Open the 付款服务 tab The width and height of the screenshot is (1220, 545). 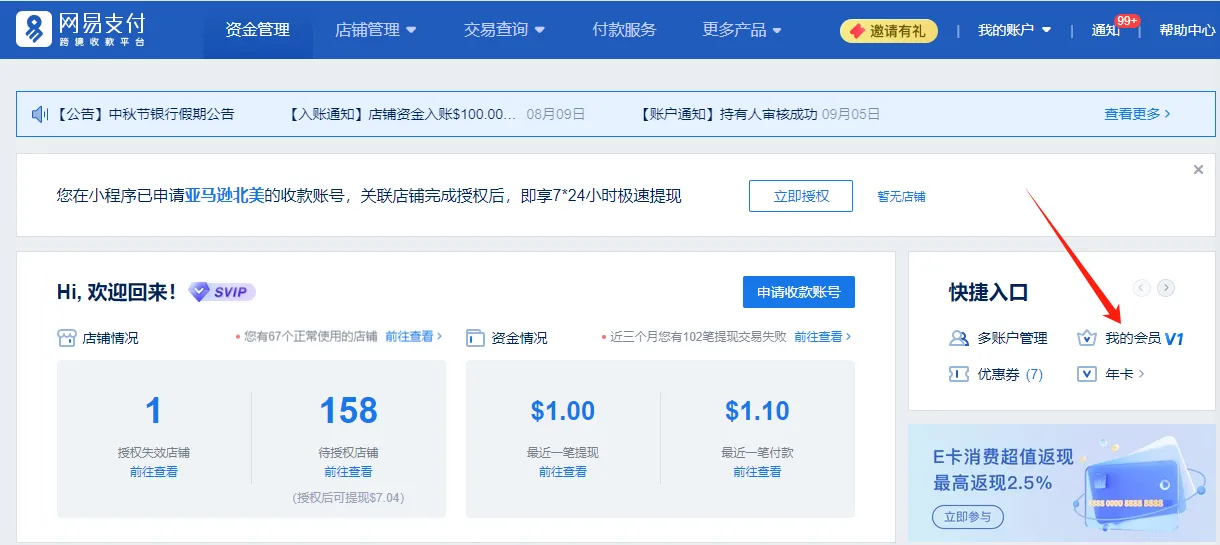624,30
